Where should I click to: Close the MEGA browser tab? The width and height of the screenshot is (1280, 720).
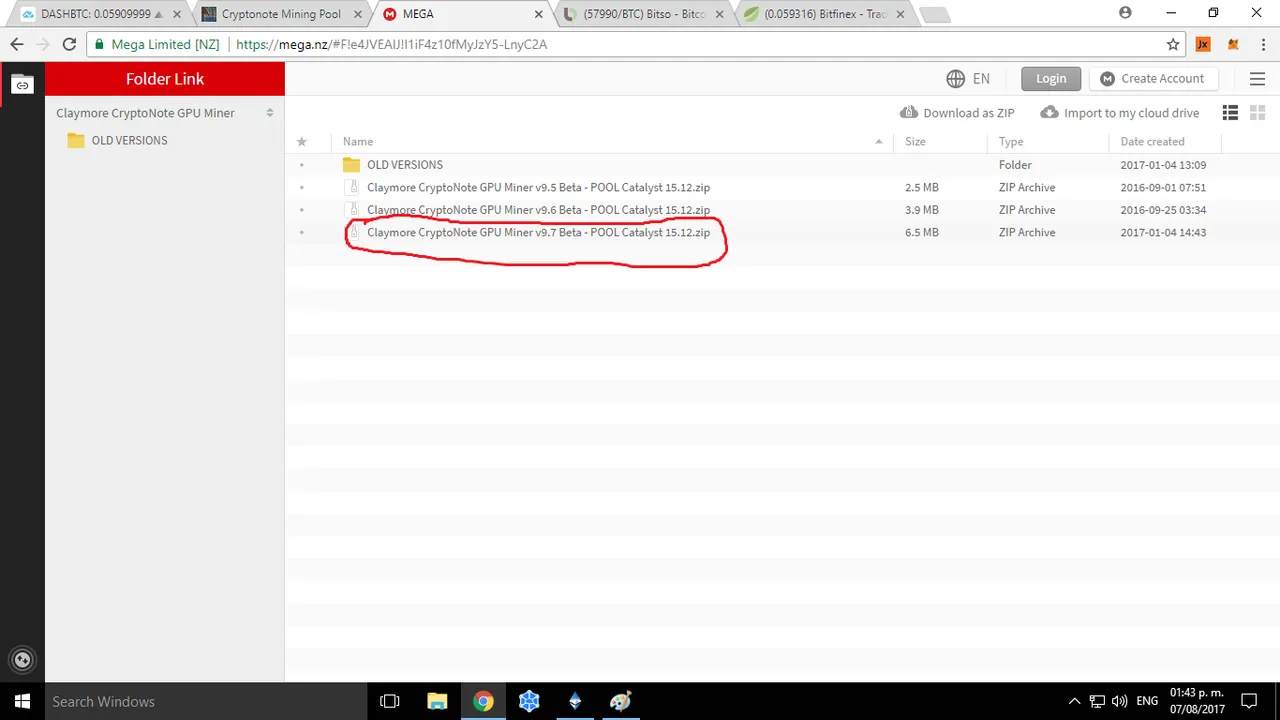pos(539,14)
